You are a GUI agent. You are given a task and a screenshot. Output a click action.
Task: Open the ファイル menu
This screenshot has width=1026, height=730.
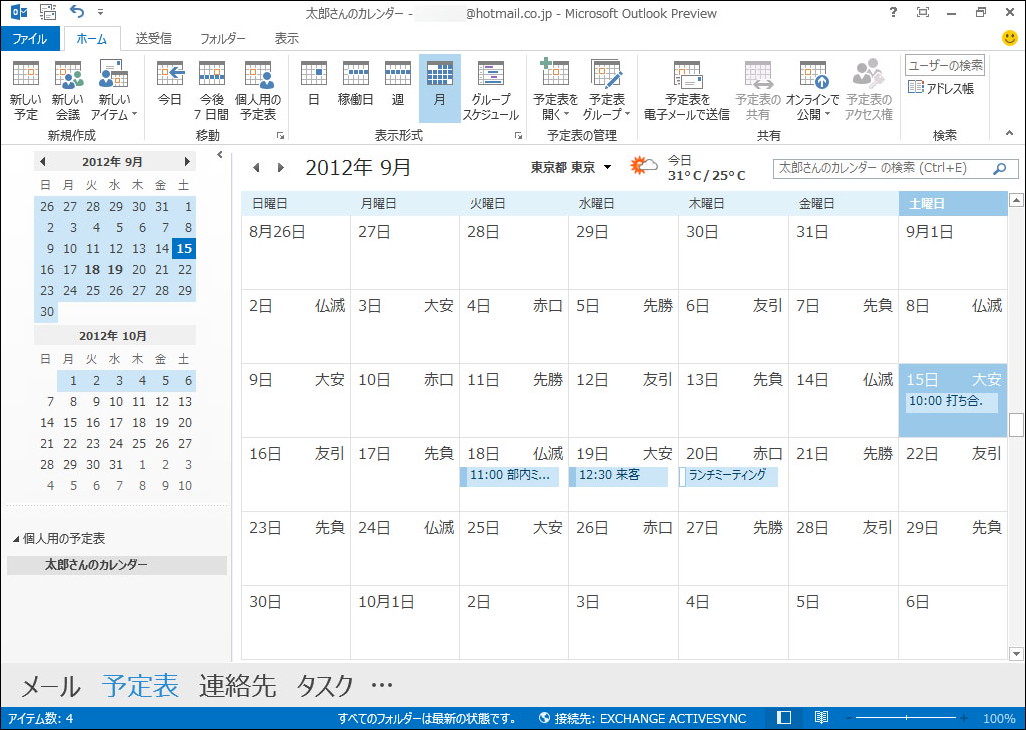31,38
